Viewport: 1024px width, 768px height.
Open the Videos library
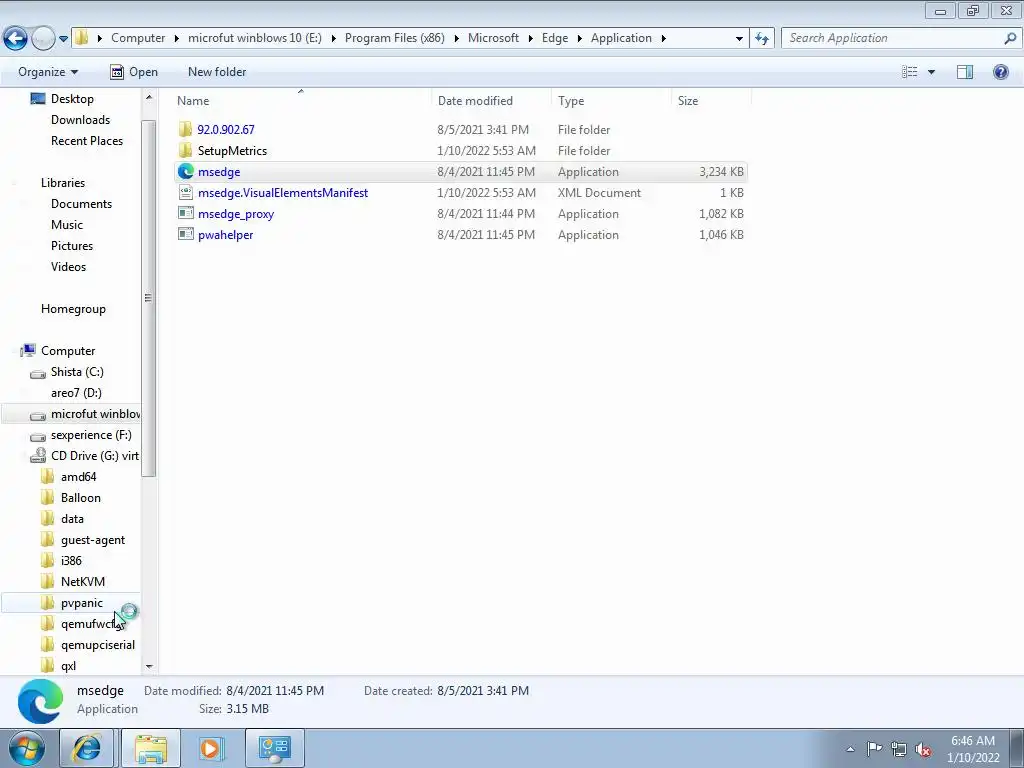(68, 266)
